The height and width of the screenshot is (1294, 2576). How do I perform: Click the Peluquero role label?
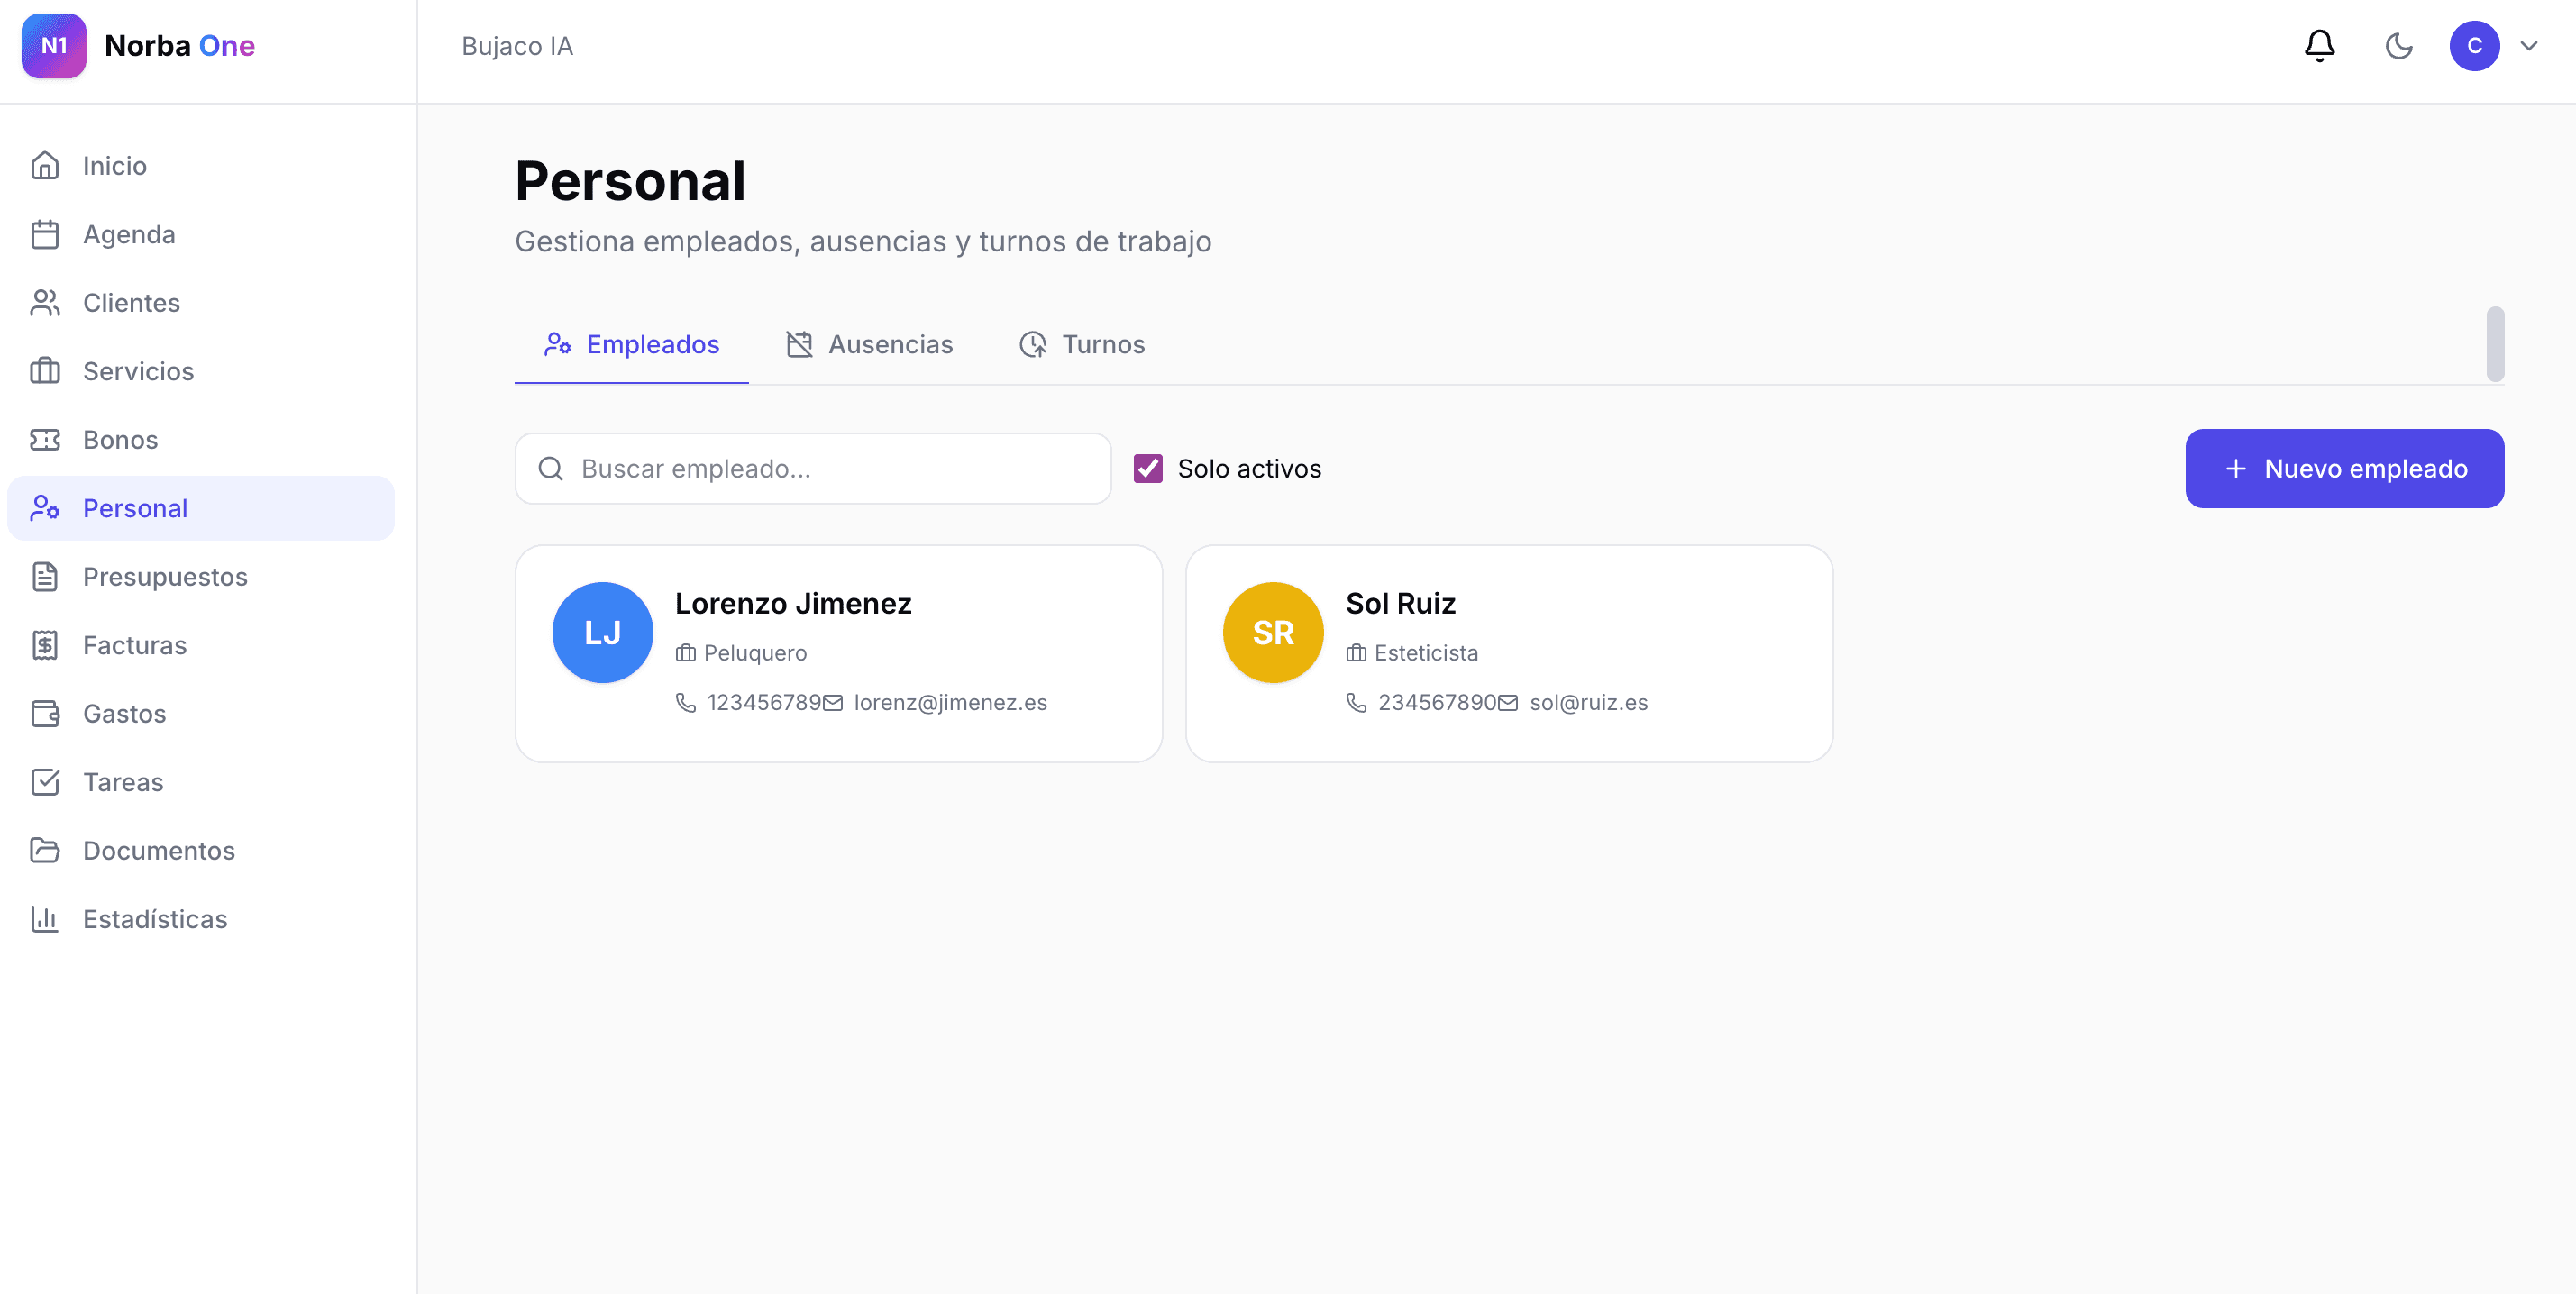click(755, 653)
